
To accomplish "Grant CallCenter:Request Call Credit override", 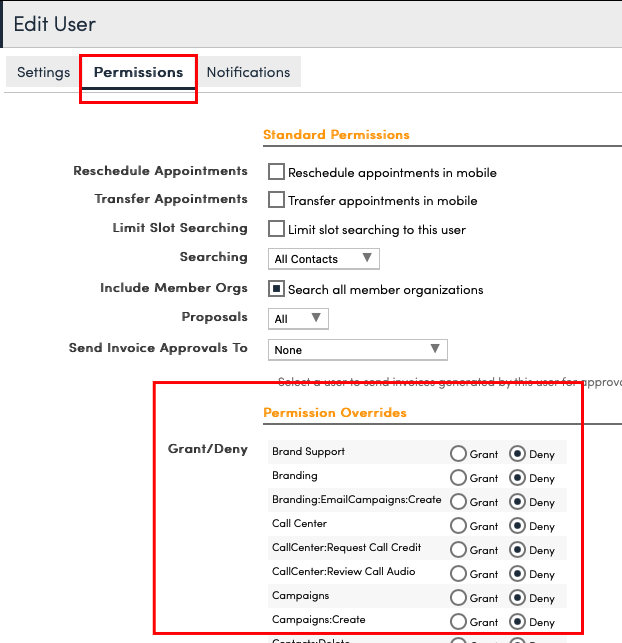I will coord(459,549).
